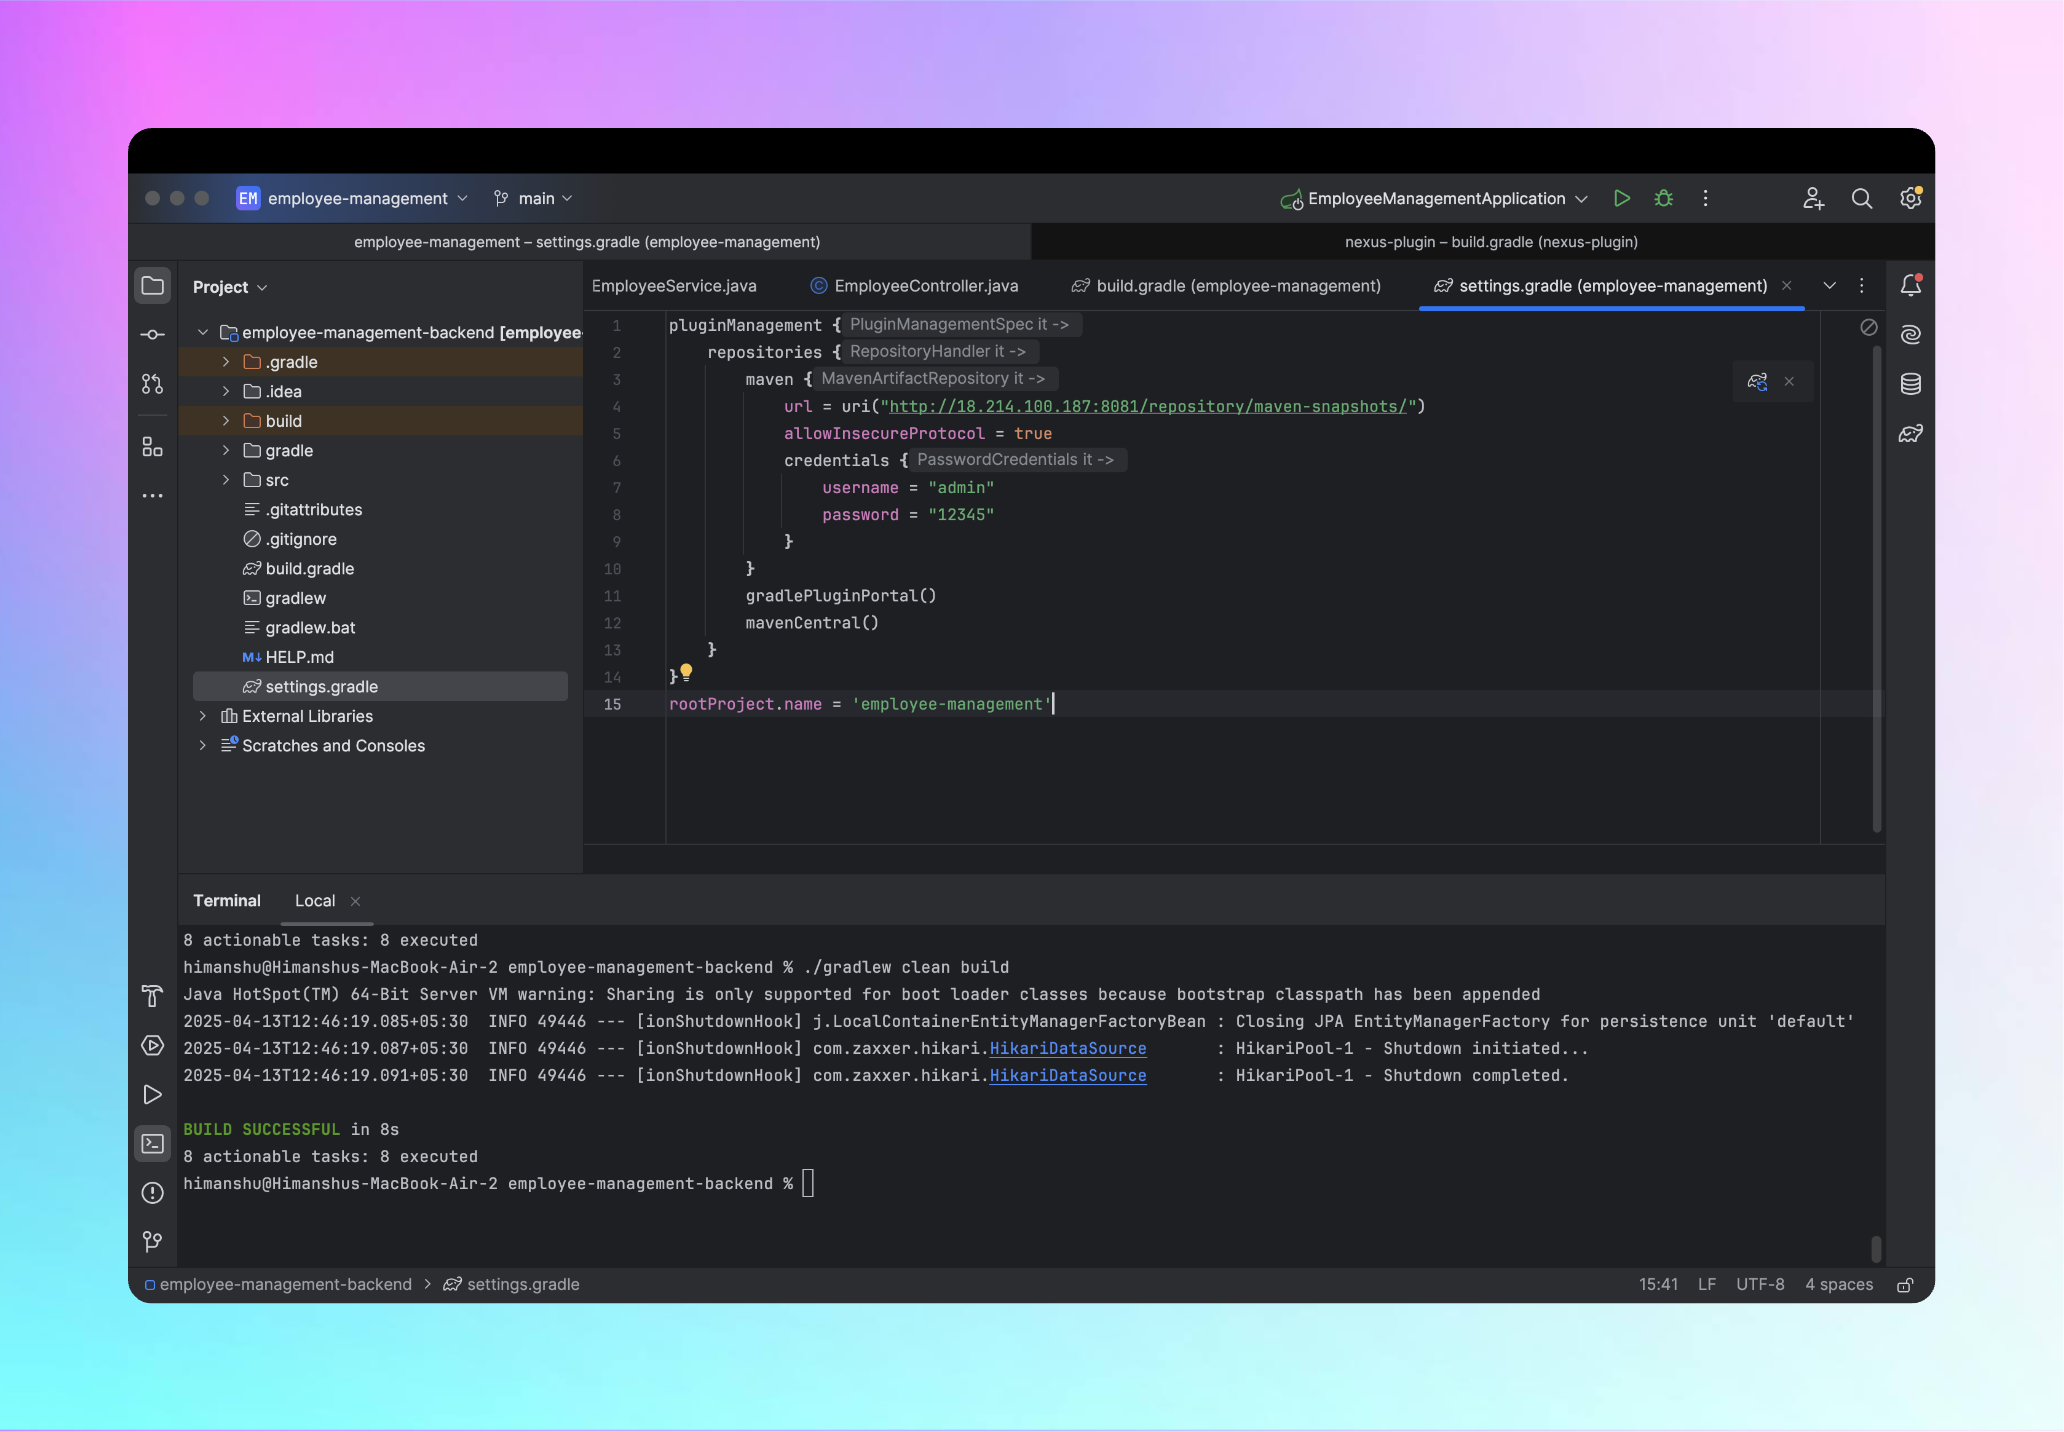Expand the build folder

226,421
